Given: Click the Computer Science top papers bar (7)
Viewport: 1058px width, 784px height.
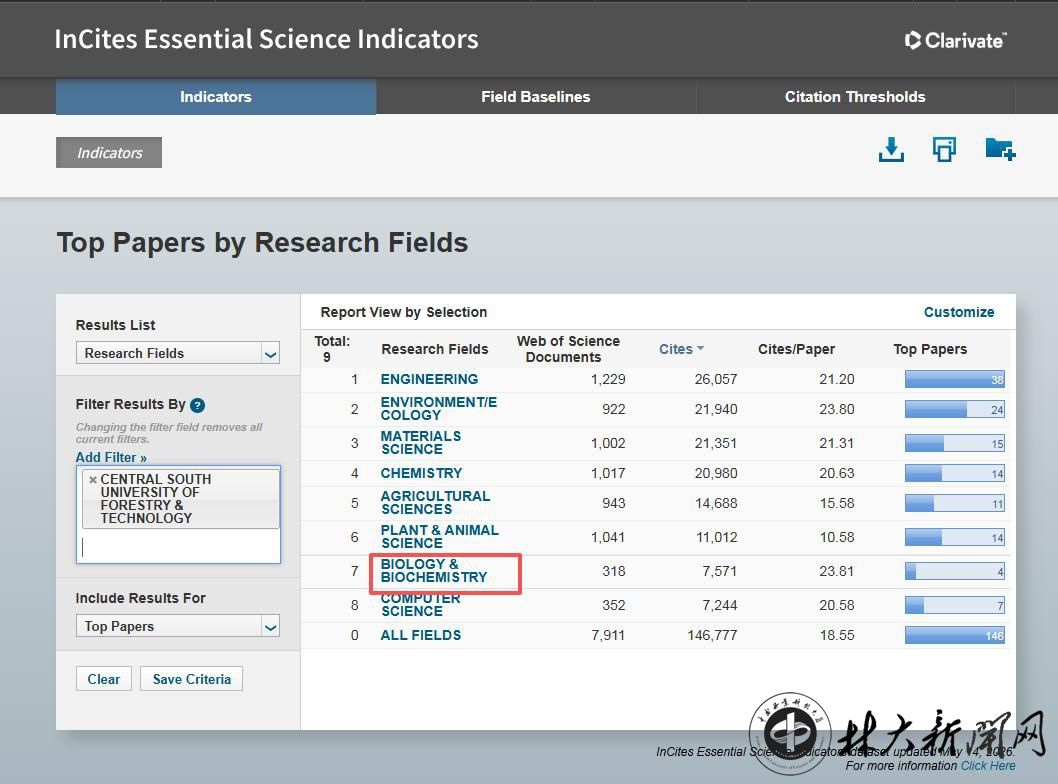Looking at the screenshot, I should [x=955, y=605].
